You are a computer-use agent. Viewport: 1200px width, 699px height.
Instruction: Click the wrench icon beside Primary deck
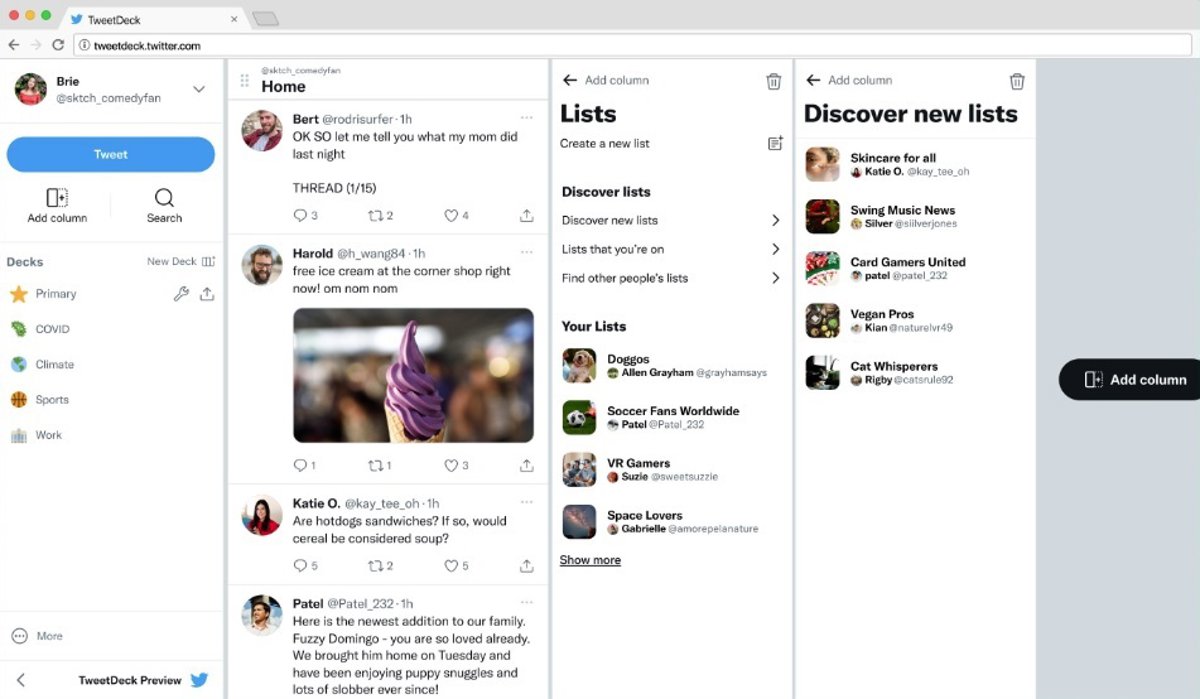181,294
